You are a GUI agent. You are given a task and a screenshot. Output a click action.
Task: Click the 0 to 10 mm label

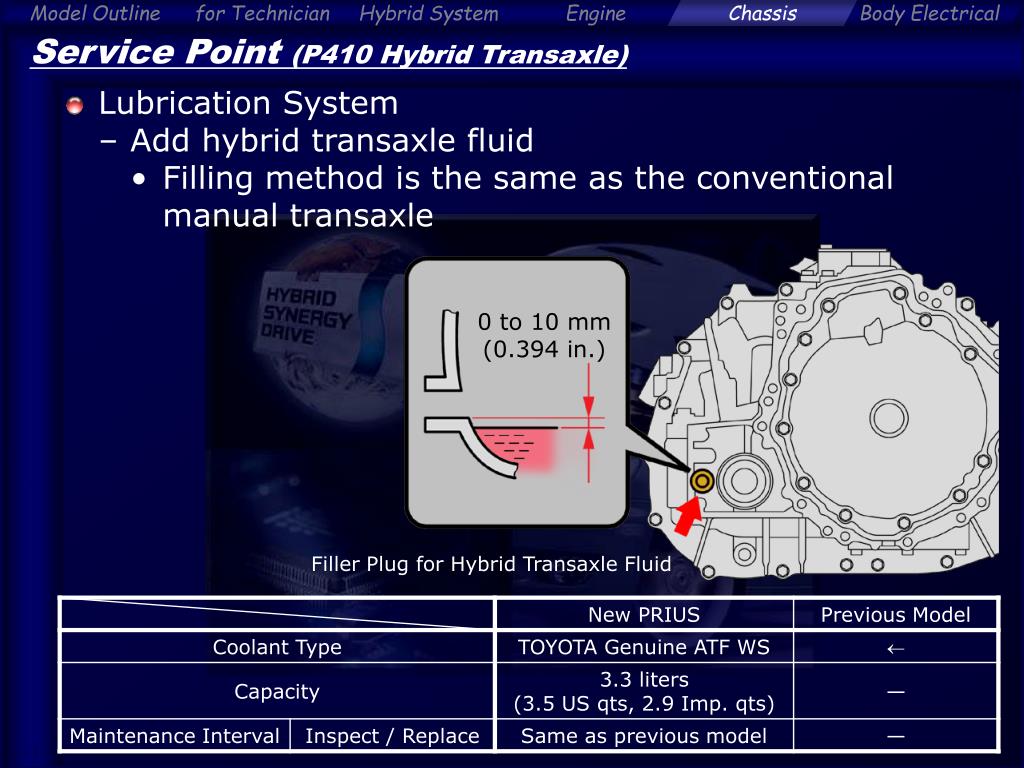(x=544, y=321)
